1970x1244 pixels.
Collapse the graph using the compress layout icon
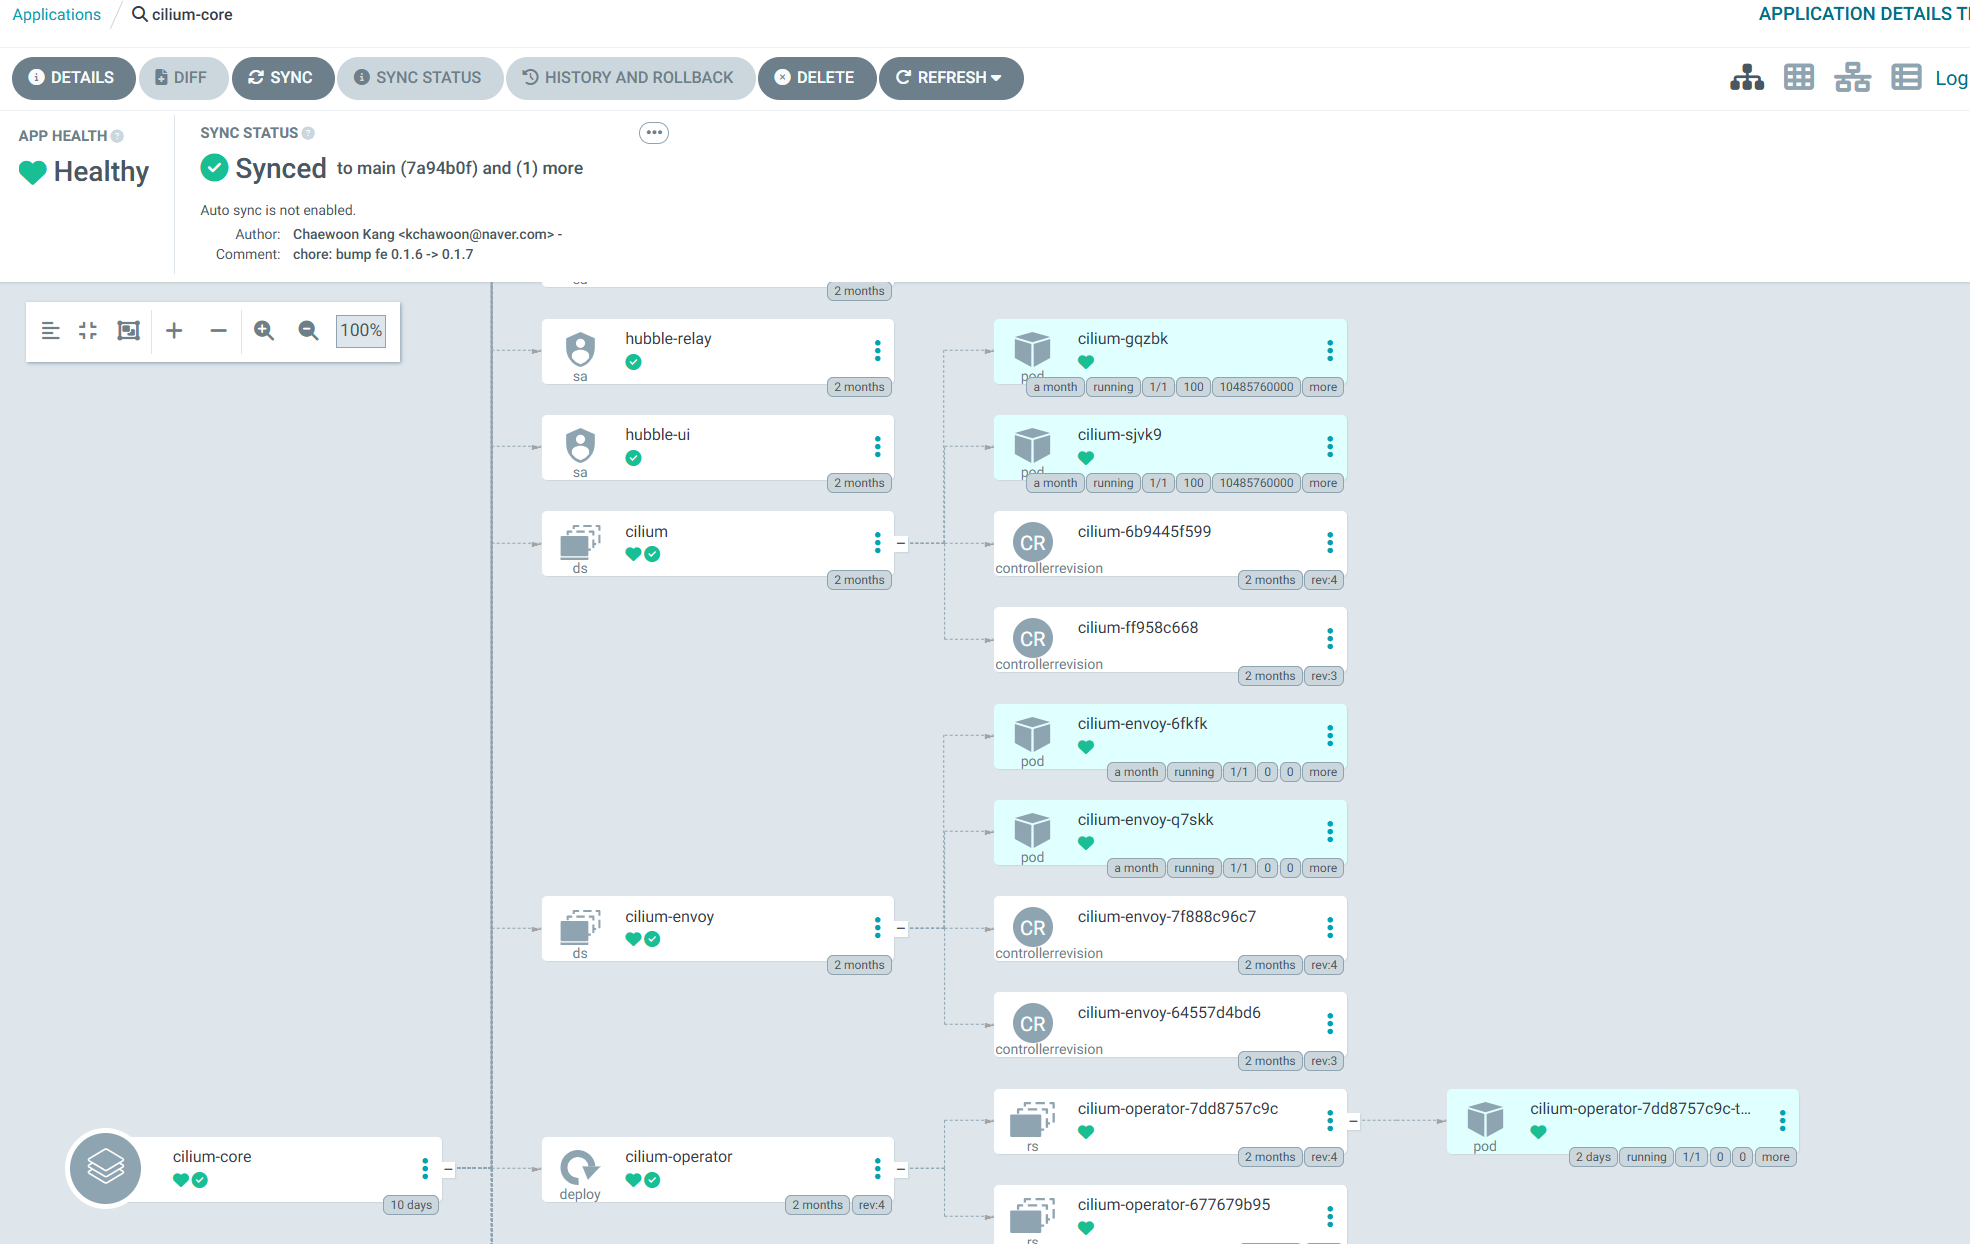click(87, 330)
